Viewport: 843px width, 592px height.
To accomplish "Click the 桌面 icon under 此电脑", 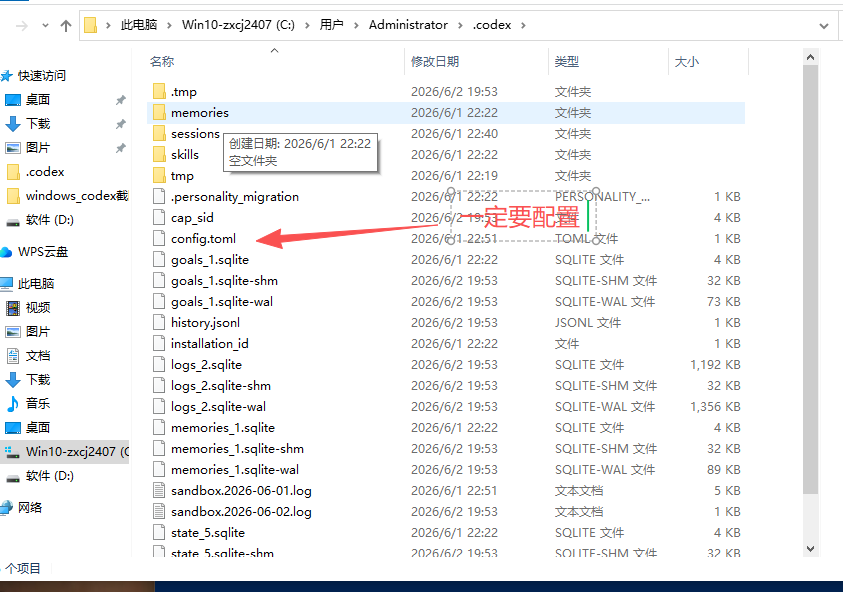I will (13, 427).
